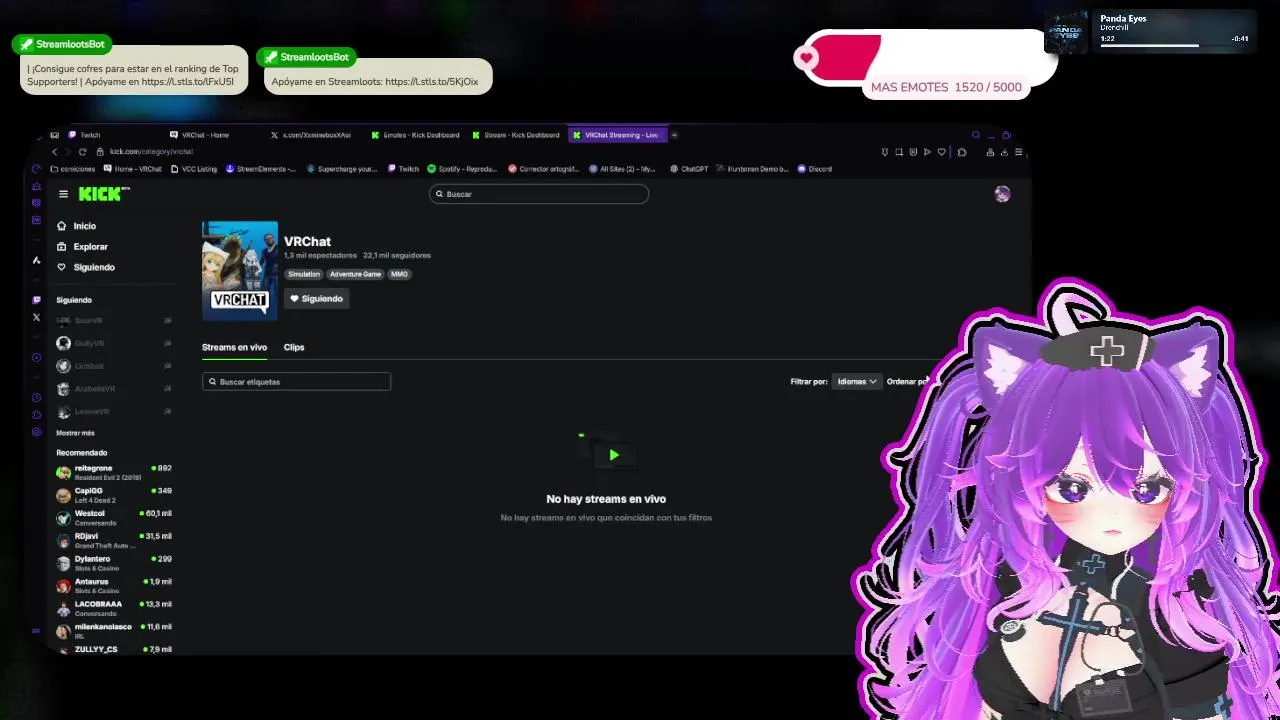Open the StreamElements bookmark
This screenshot has height=720, width=1280.
tap(260, 169)
